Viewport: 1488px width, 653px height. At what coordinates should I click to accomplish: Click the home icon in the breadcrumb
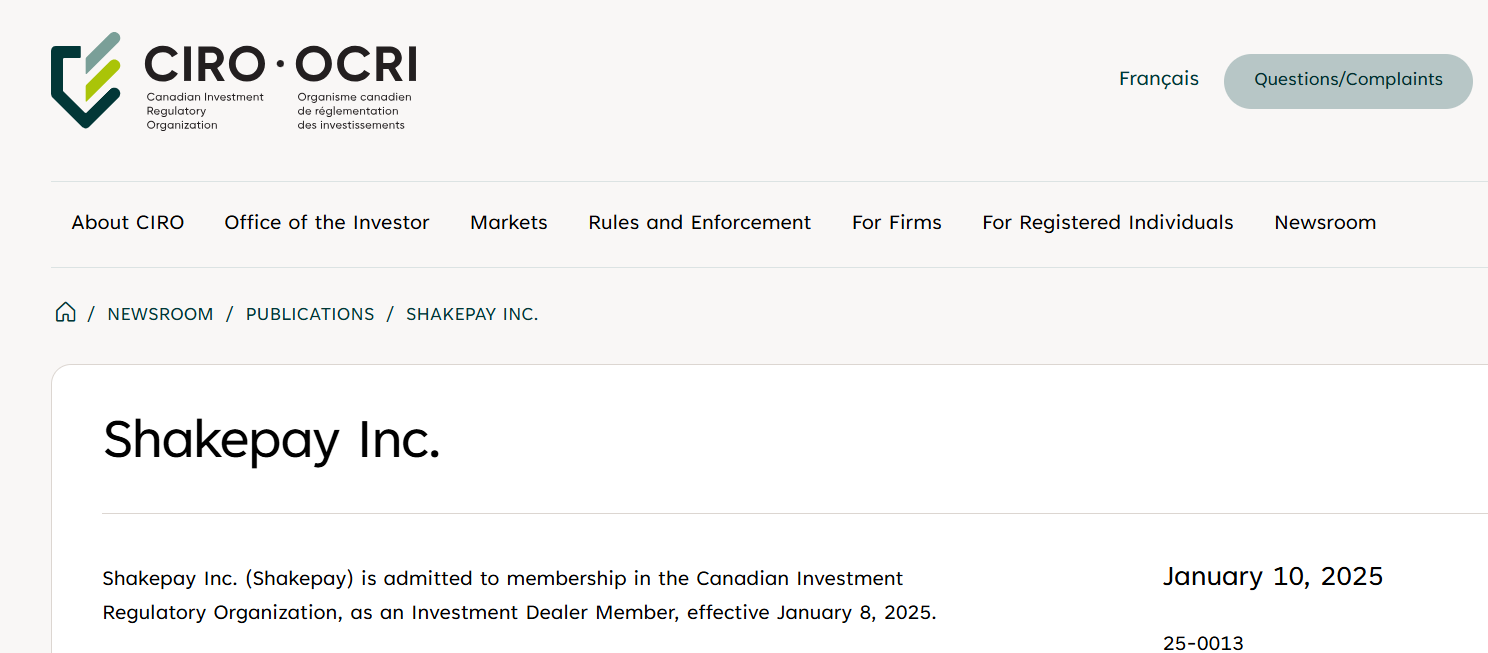point(65,313)
